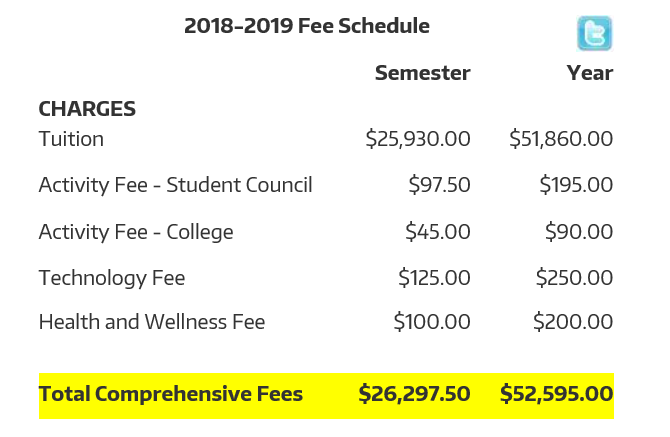Select the Semester column header
Screen dimensions: 670x437
pos(422,73)
